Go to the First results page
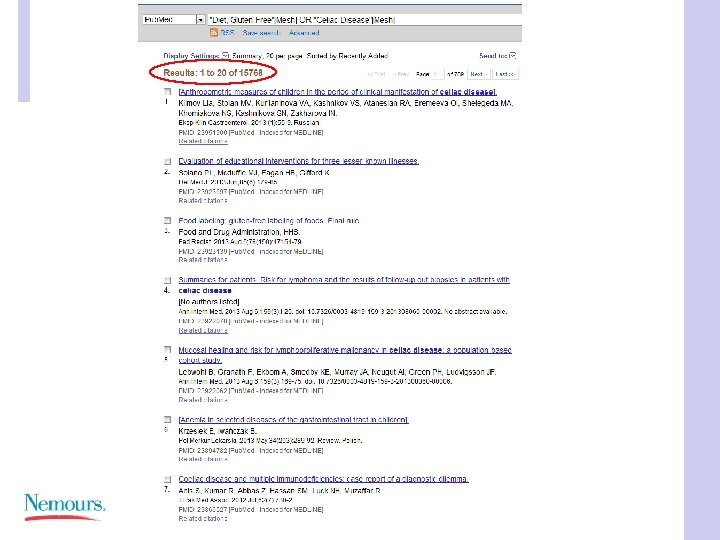720x540 pixels. pos(376,74)
